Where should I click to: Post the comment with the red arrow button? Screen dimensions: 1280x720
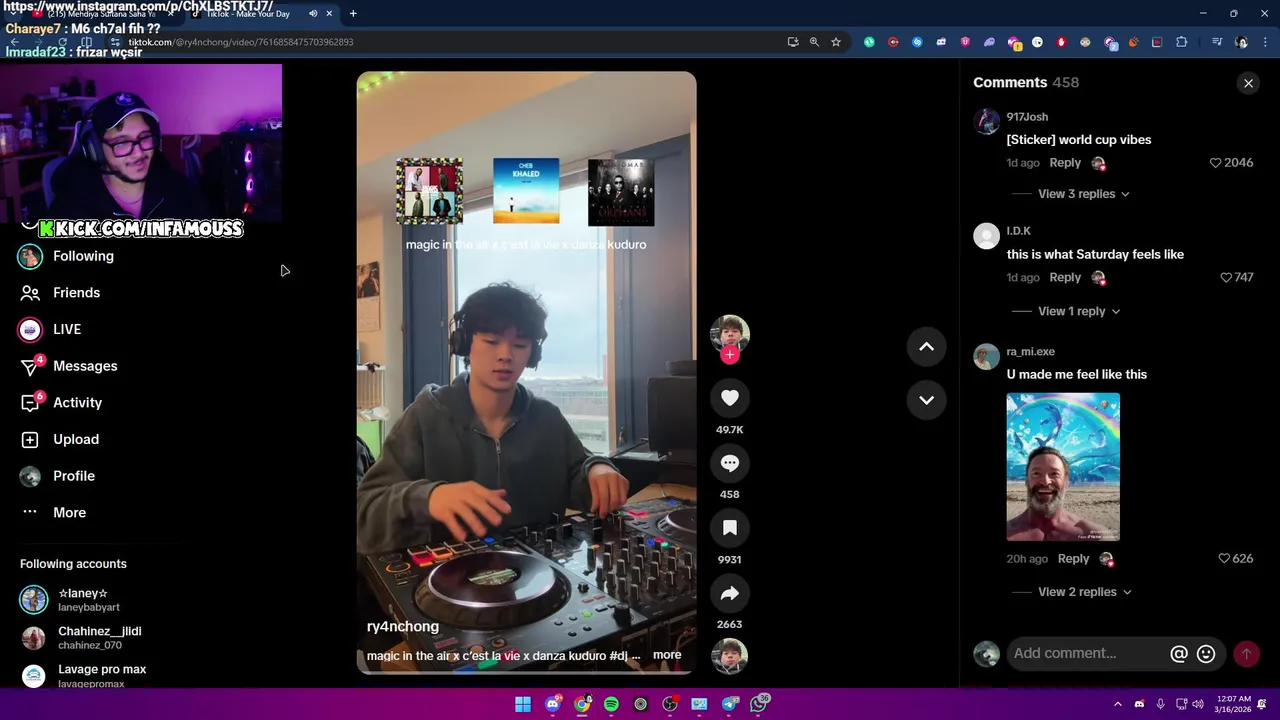[1246, 654]
